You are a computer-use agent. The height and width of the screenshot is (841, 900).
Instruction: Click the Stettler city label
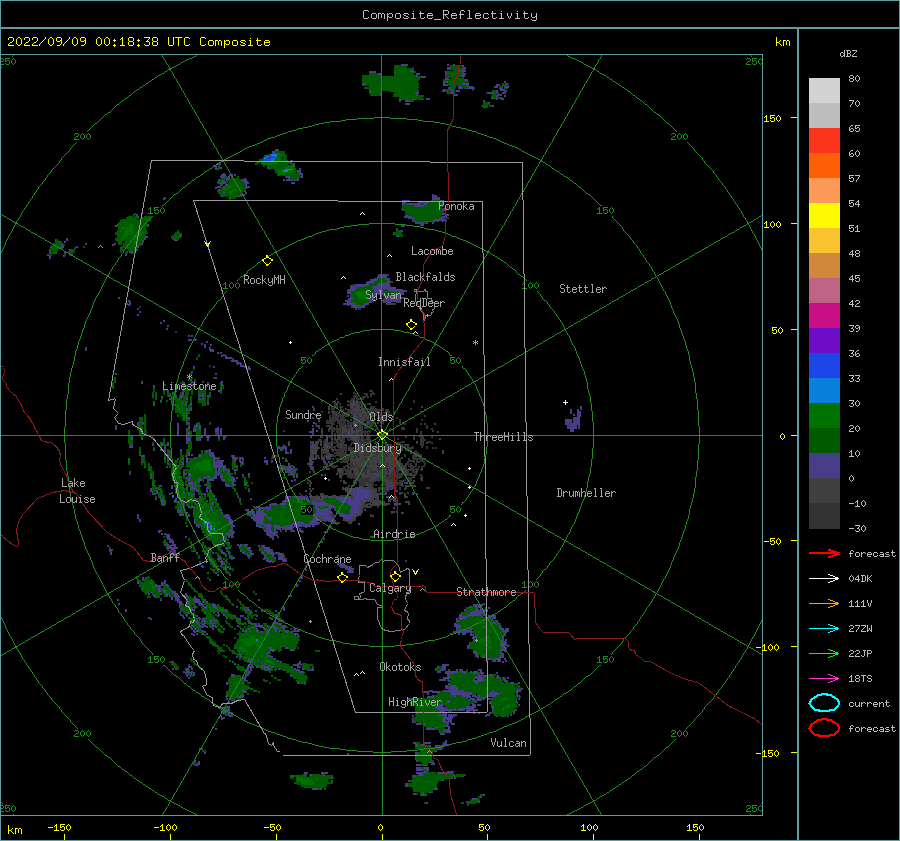click(583, 289)
